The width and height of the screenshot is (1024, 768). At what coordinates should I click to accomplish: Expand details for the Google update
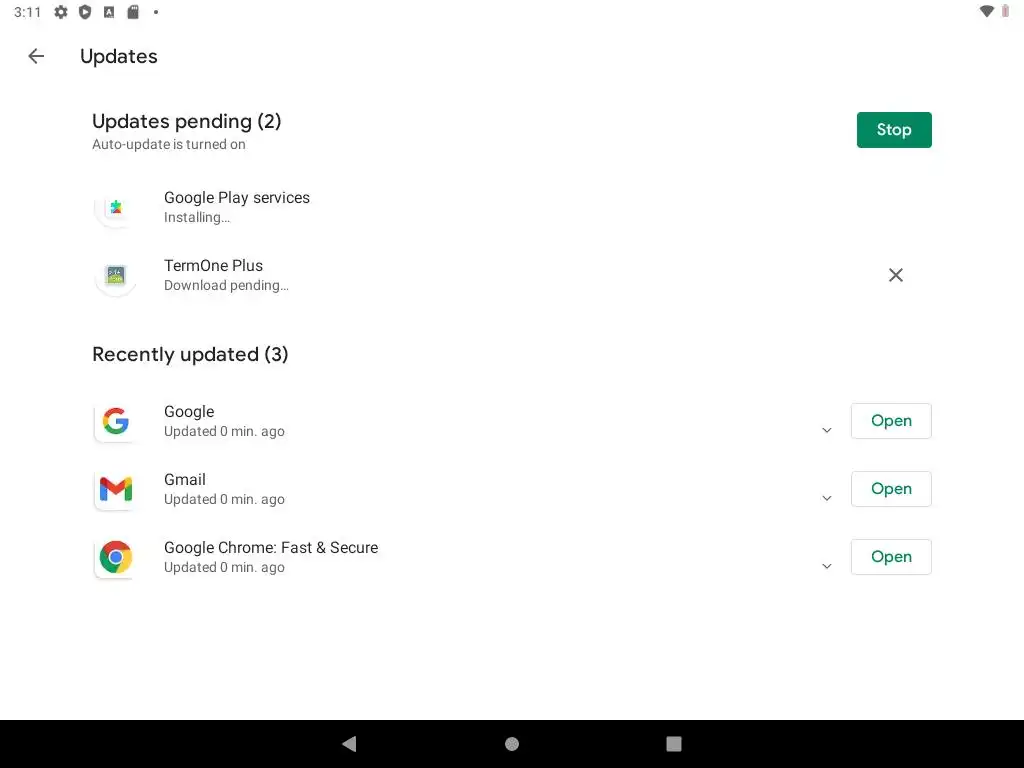826,430
